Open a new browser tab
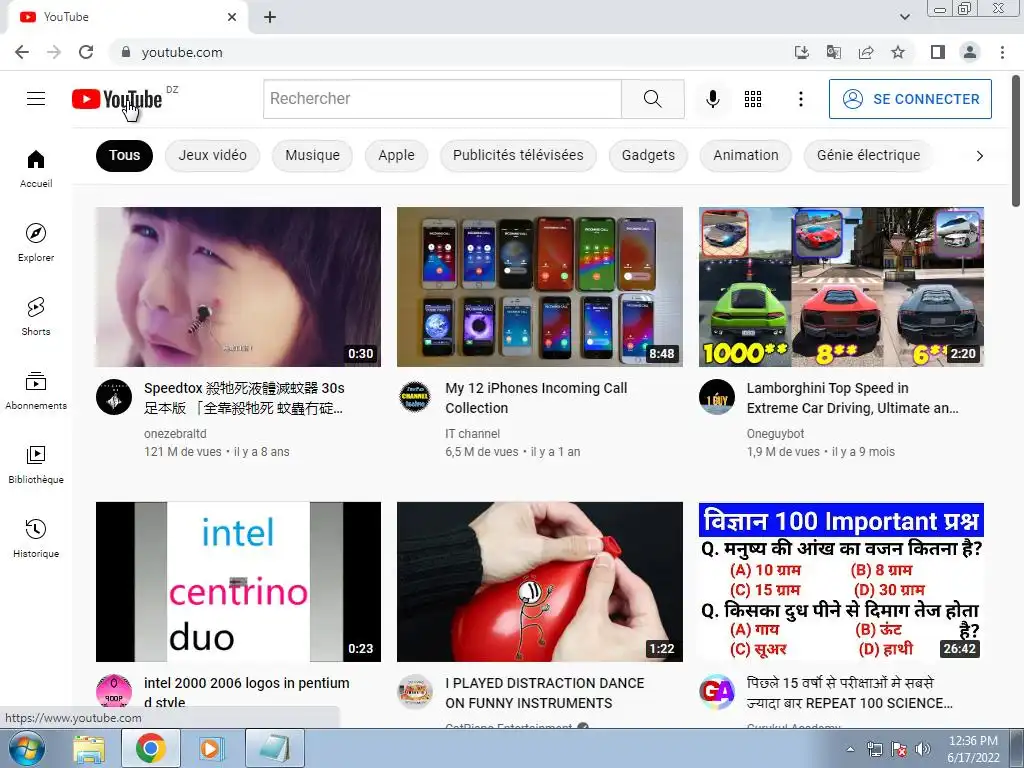The image size is (1024, 768). tap(270, 17)
